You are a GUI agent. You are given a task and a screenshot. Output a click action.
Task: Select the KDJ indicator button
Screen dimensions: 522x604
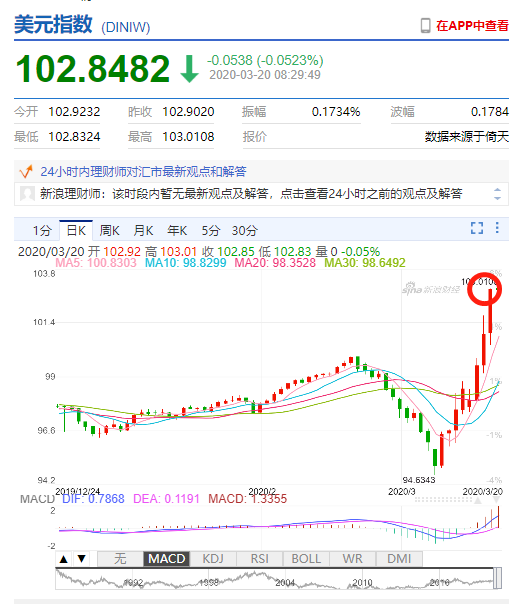pos(213,559)
